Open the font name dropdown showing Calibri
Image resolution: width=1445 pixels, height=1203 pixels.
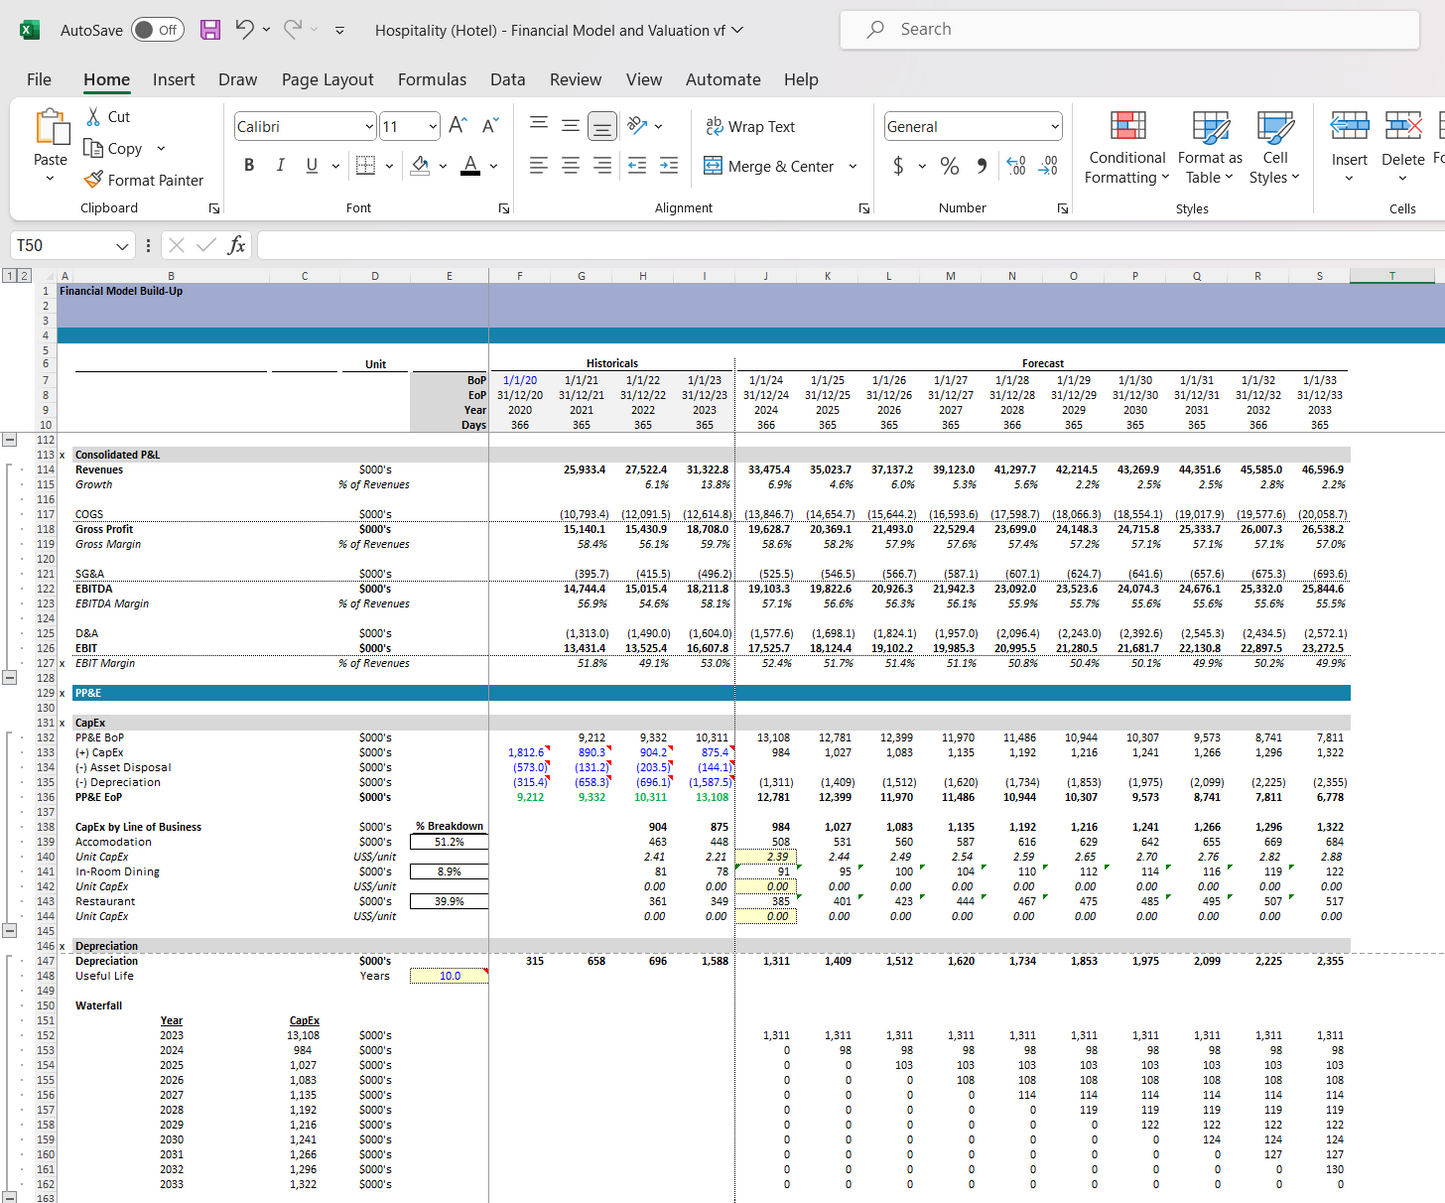pyautogui.click(x=369, y=127)
